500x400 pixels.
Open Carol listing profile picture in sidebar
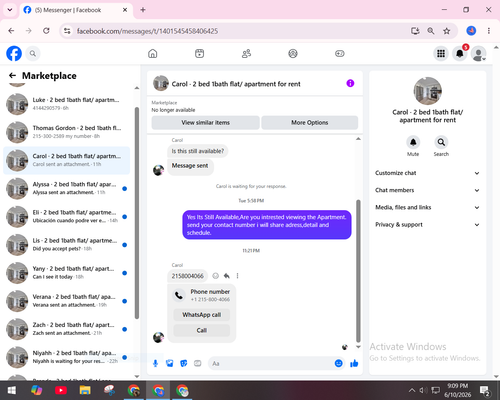pyautogui.click(x=428, y=91)
